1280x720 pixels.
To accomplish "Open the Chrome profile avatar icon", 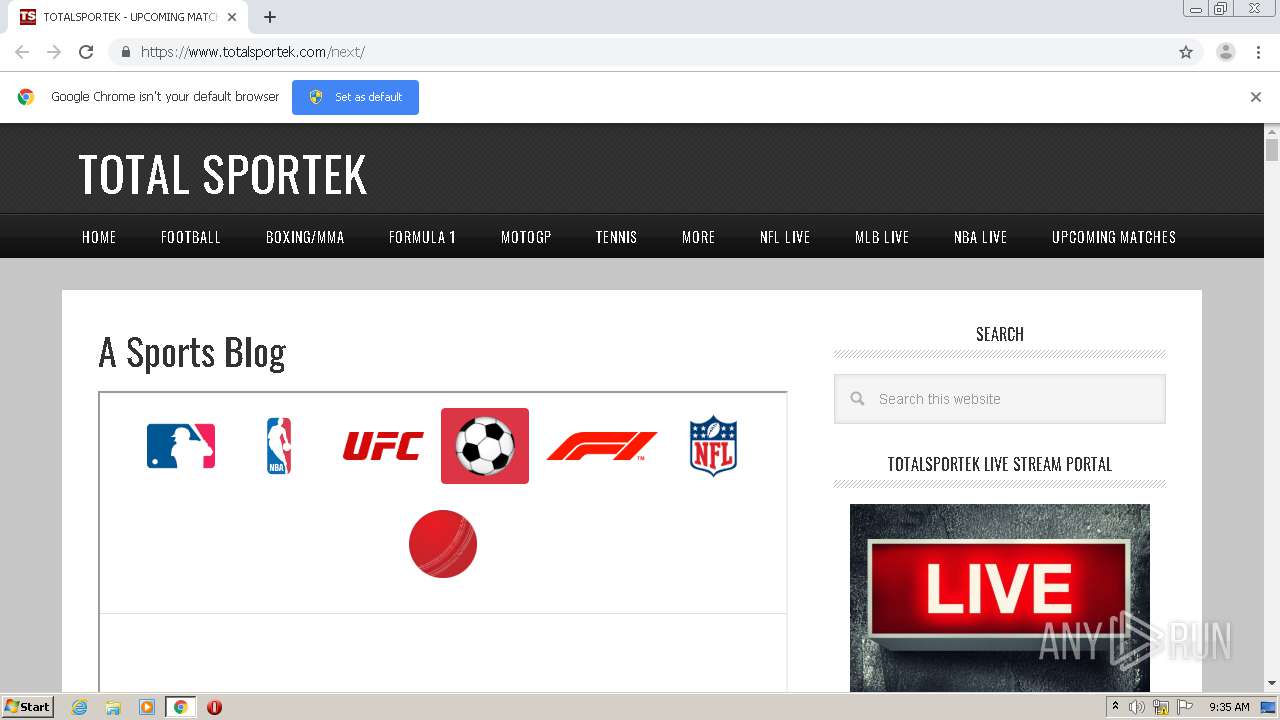I will 1226,52.
